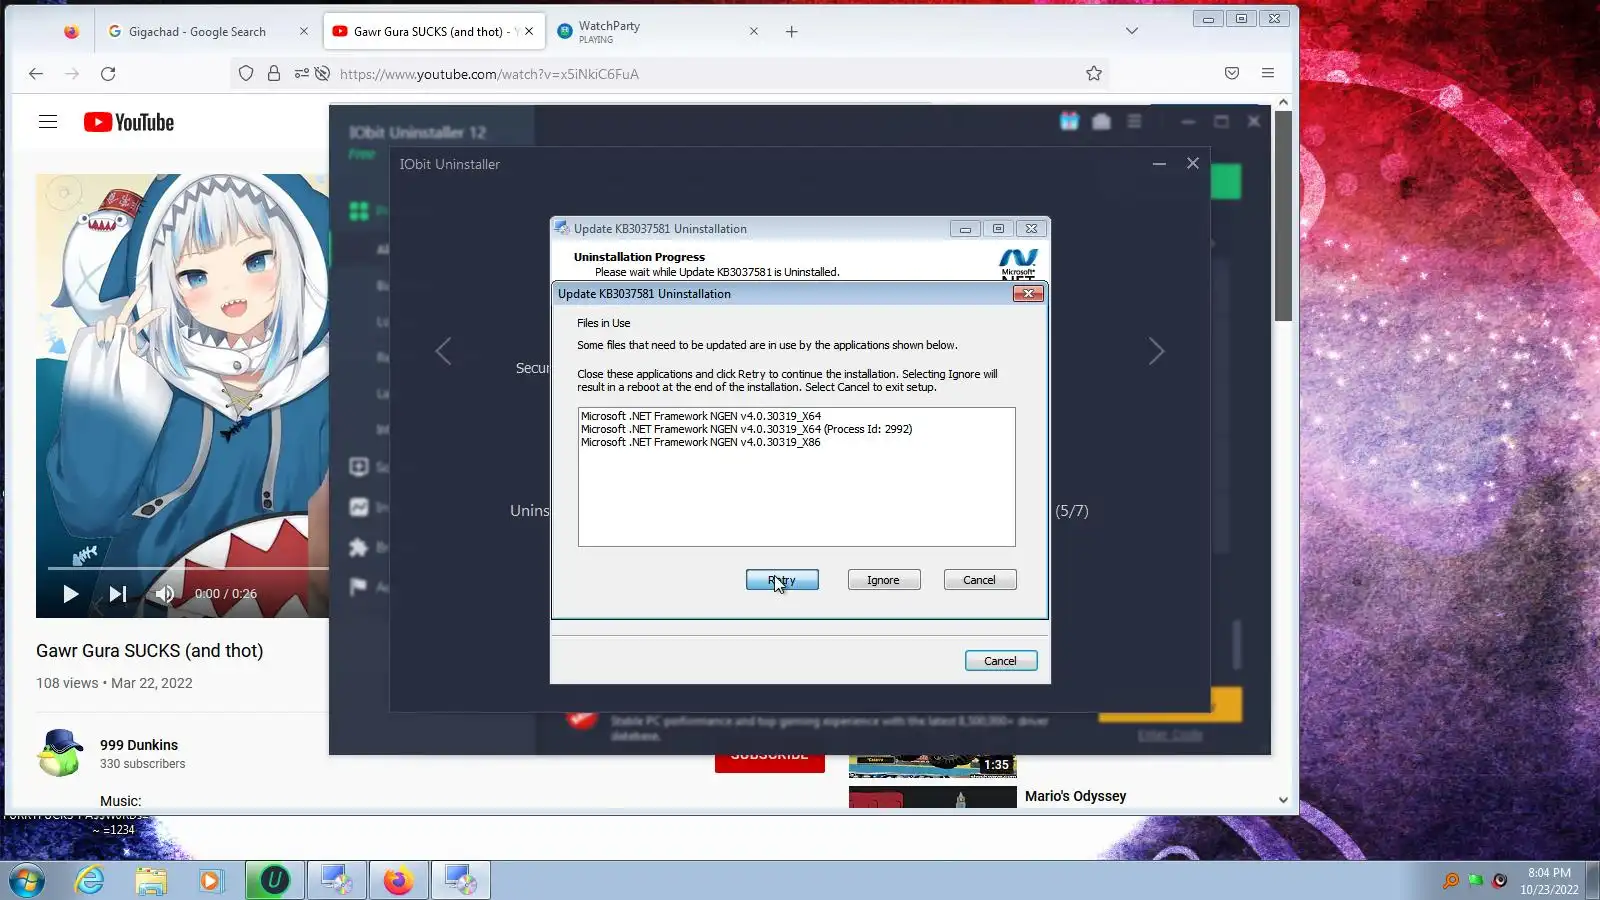Open 999 Dunkins channel name link
The height and width of the screenshot is (900, 1600).
click(139, 745)
